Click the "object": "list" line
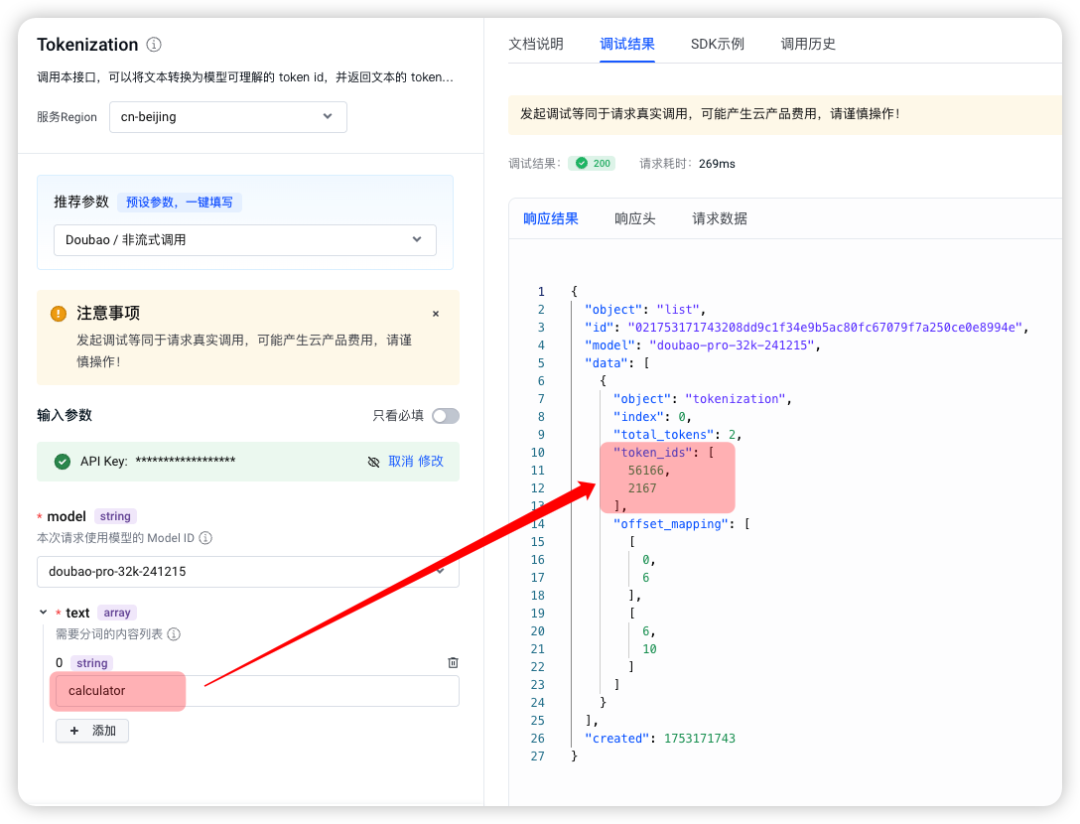This screenshot has height=824, width=1080. click(x=645, y=310)
